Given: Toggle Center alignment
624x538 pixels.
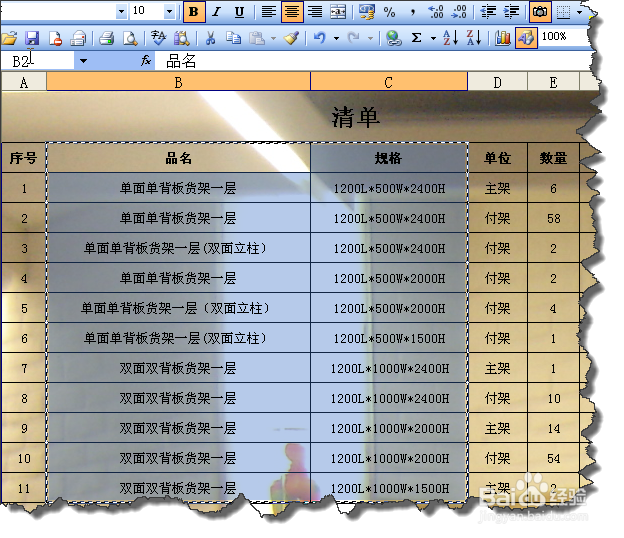Looking at the screenshot, I should tap(292, 12).
